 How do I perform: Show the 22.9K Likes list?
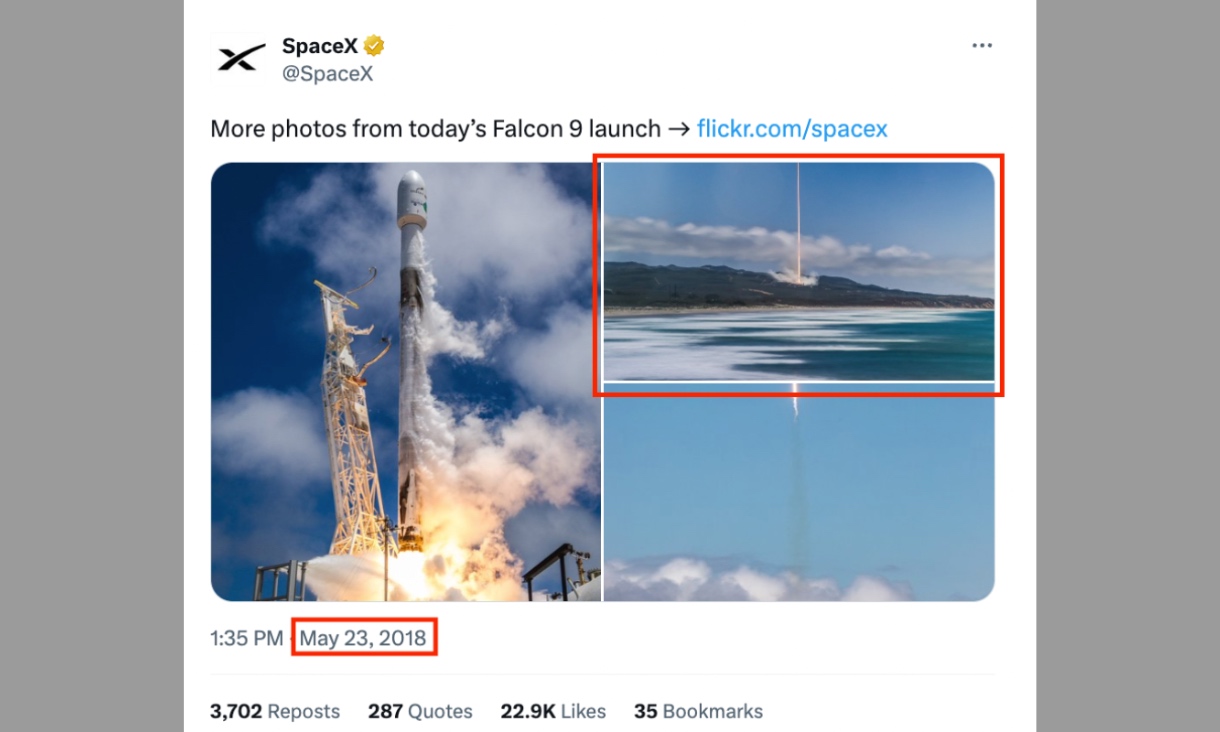tap(553, 712)
